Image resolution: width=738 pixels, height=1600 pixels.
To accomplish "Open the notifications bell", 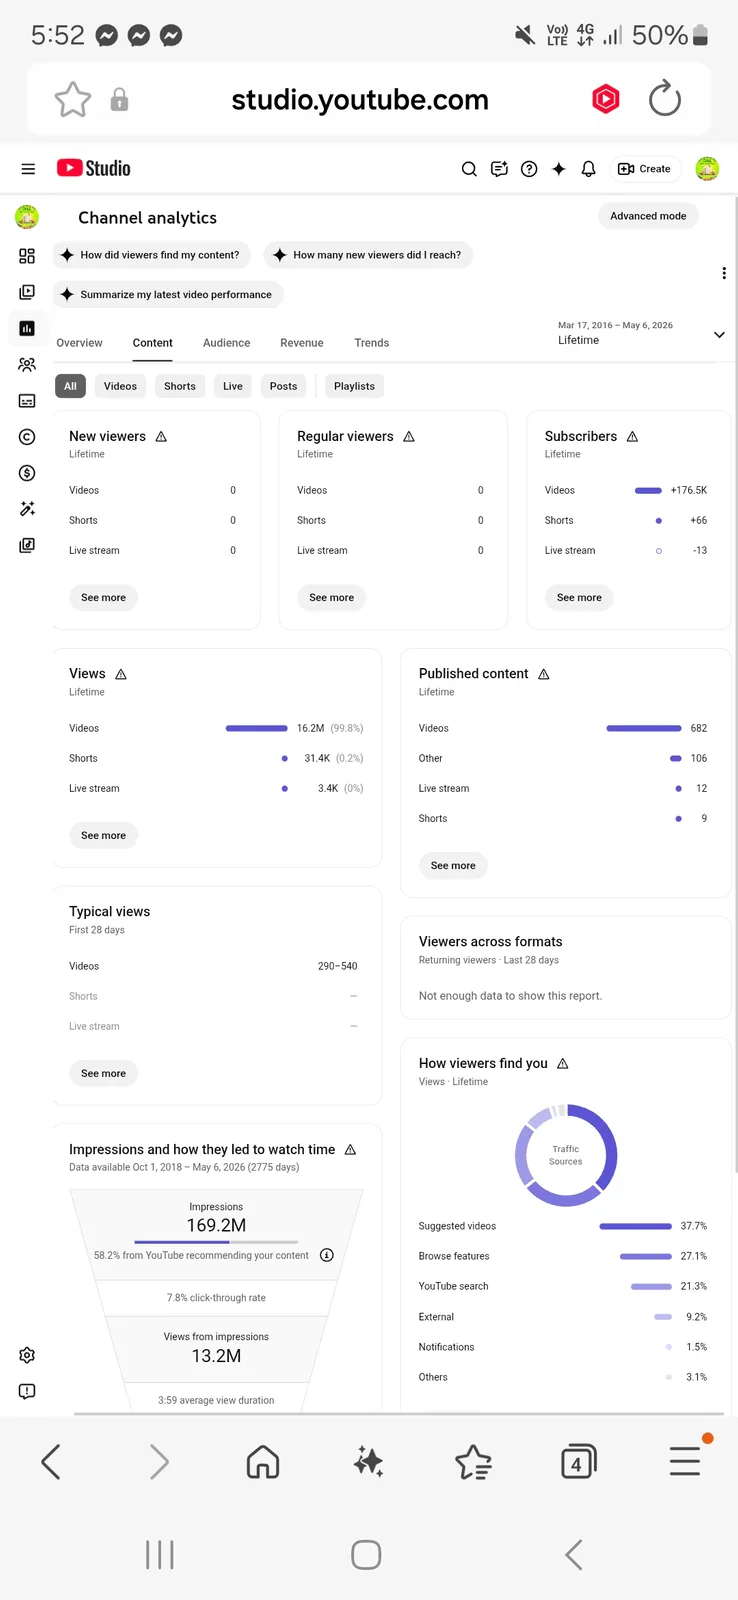I will pyautogui.click(x=589, y=169).
